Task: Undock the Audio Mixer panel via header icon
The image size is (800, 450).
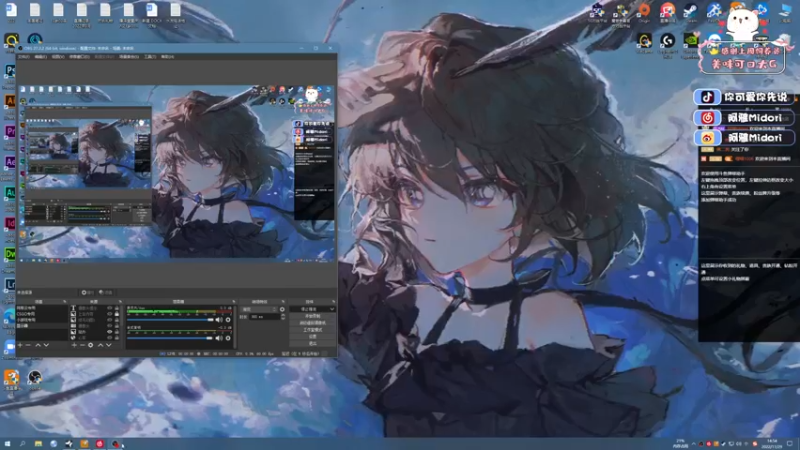Action: click(x=234, y=302)
